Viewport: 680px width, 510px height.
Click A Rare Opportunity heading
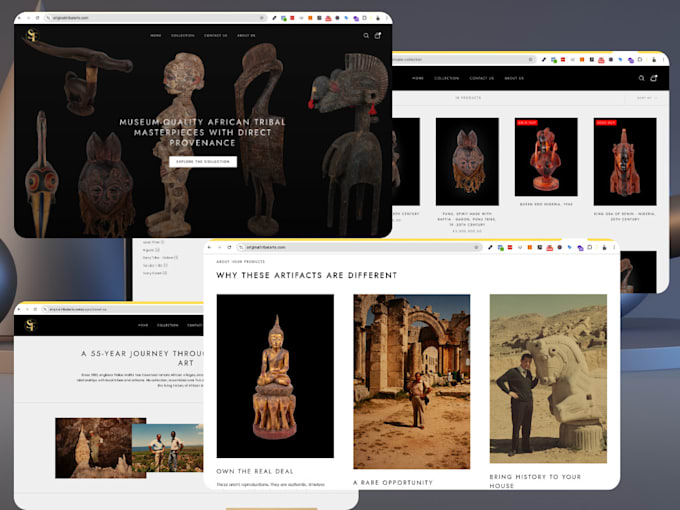[393, 482]
